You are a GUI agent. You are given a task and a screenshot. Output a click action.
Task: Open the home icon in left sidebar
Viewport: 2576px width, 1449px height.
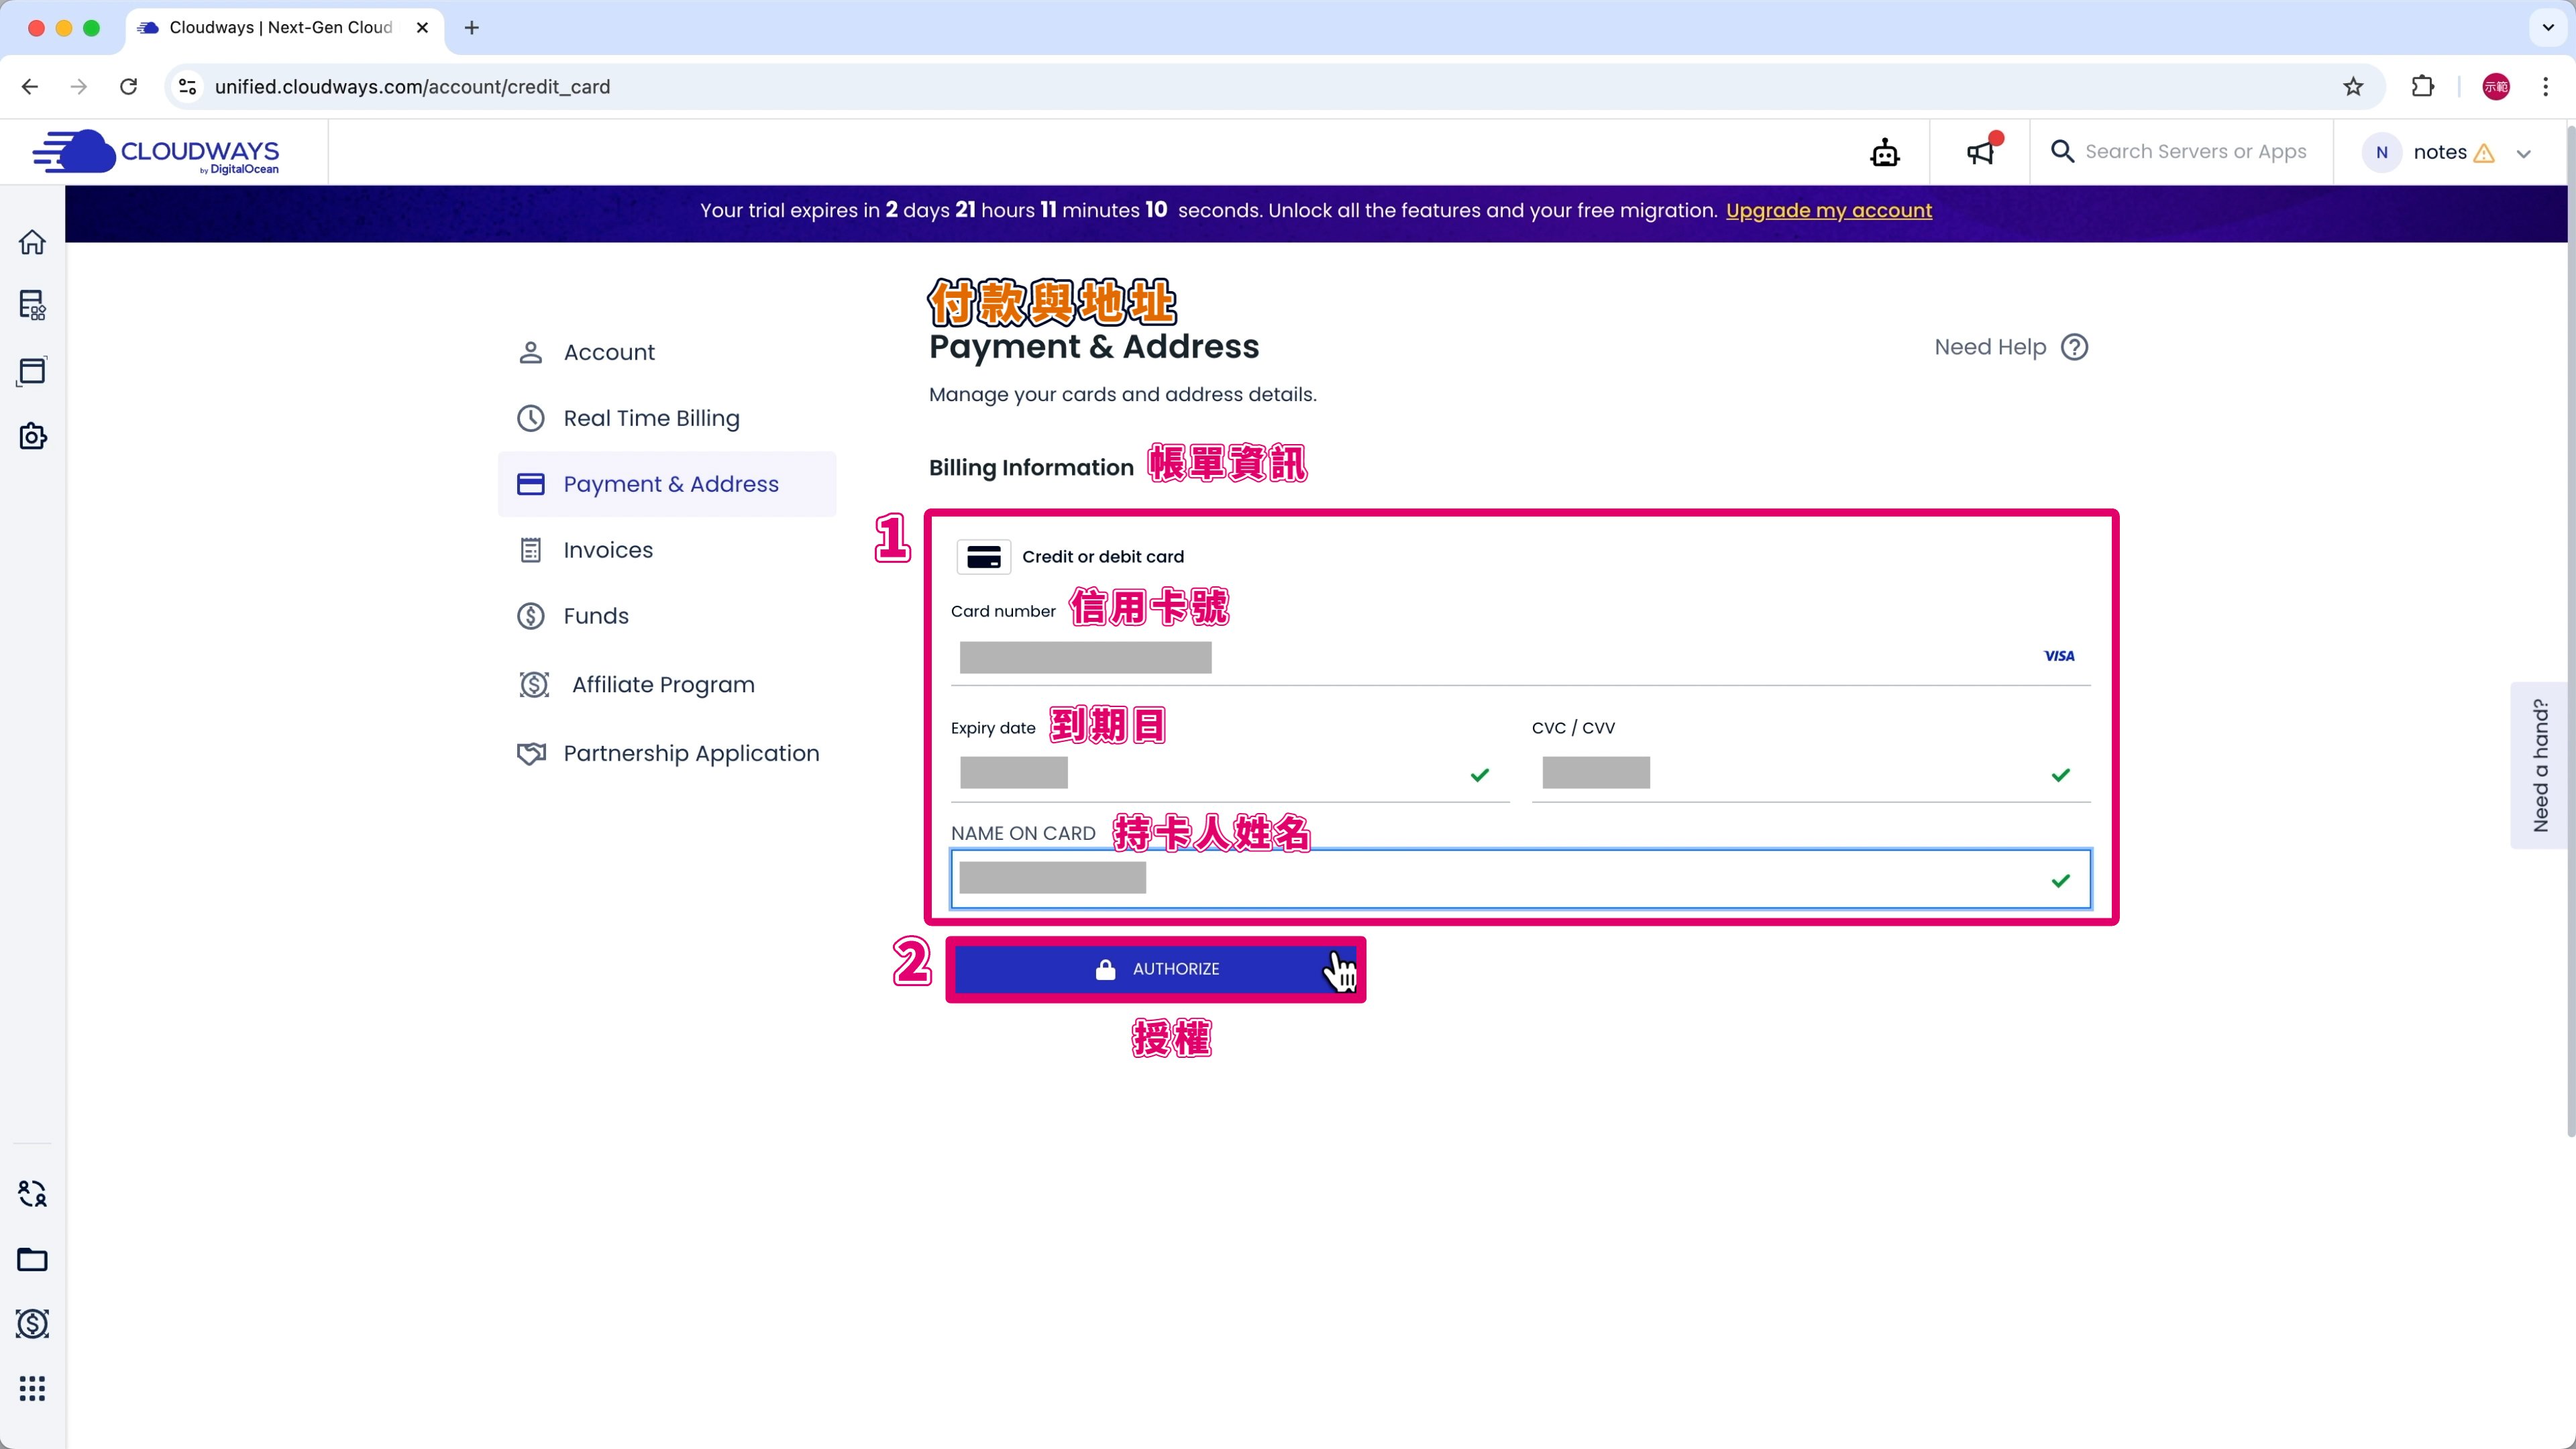32,242
